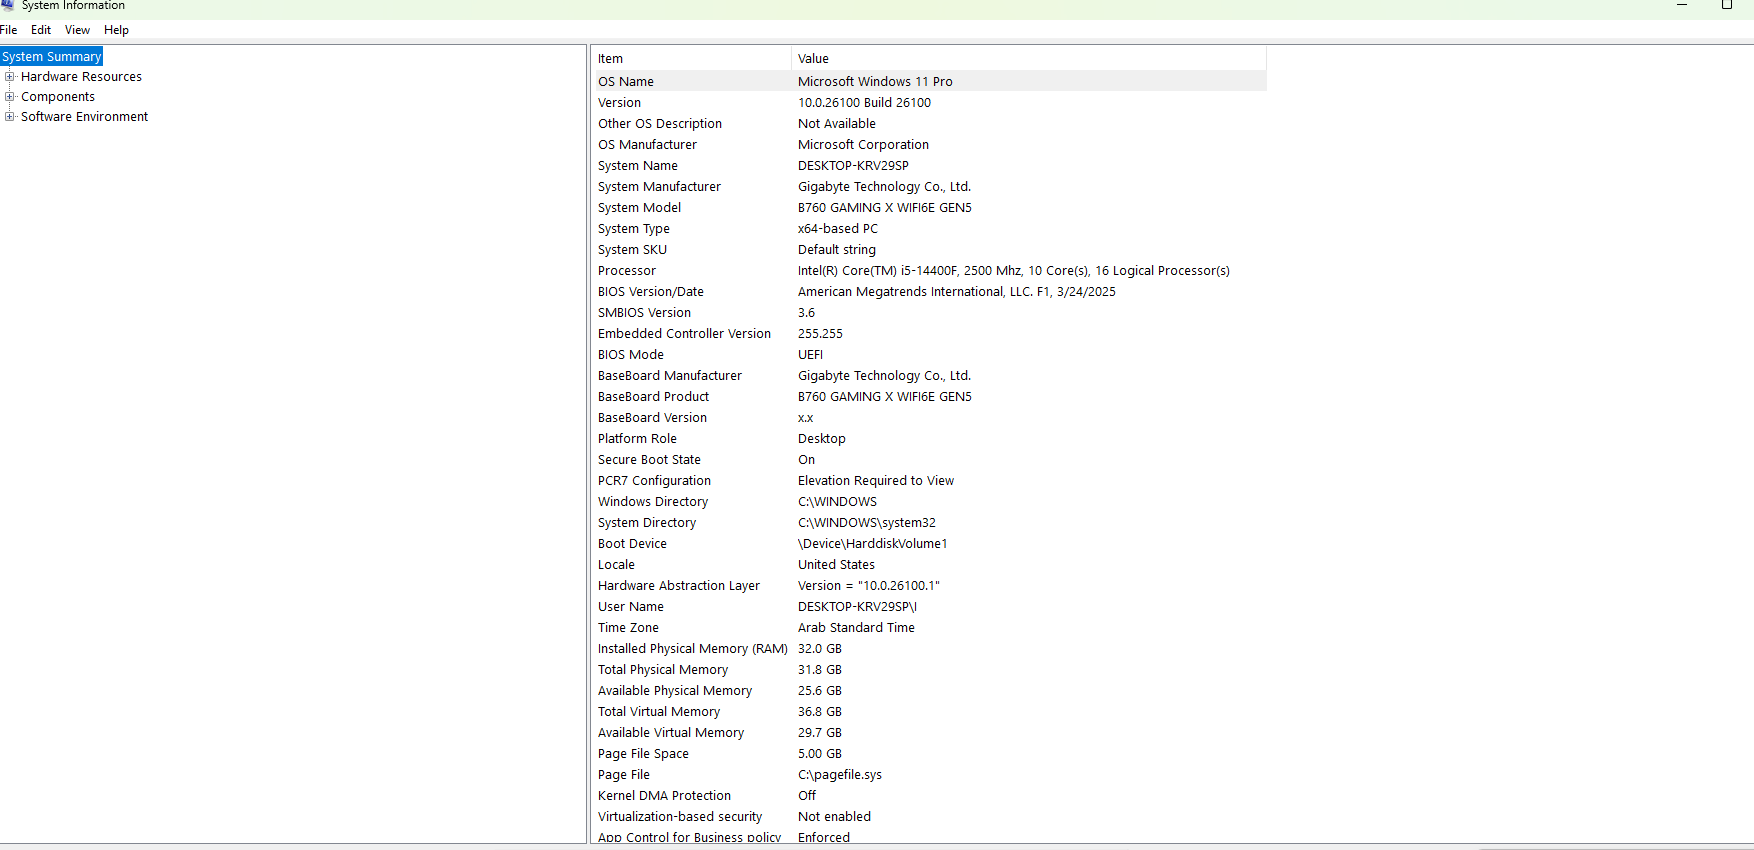Select the Boot Device row
This screenshot has width=1754, height=850.
coord(929,544)
